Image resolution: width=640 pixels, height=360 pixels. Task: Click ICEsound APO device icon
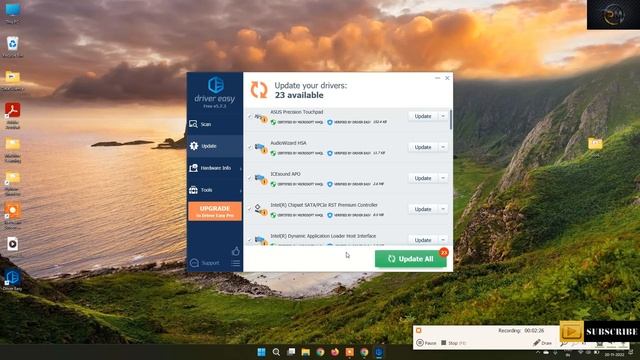pyautogui.click(x=260, y=179)
